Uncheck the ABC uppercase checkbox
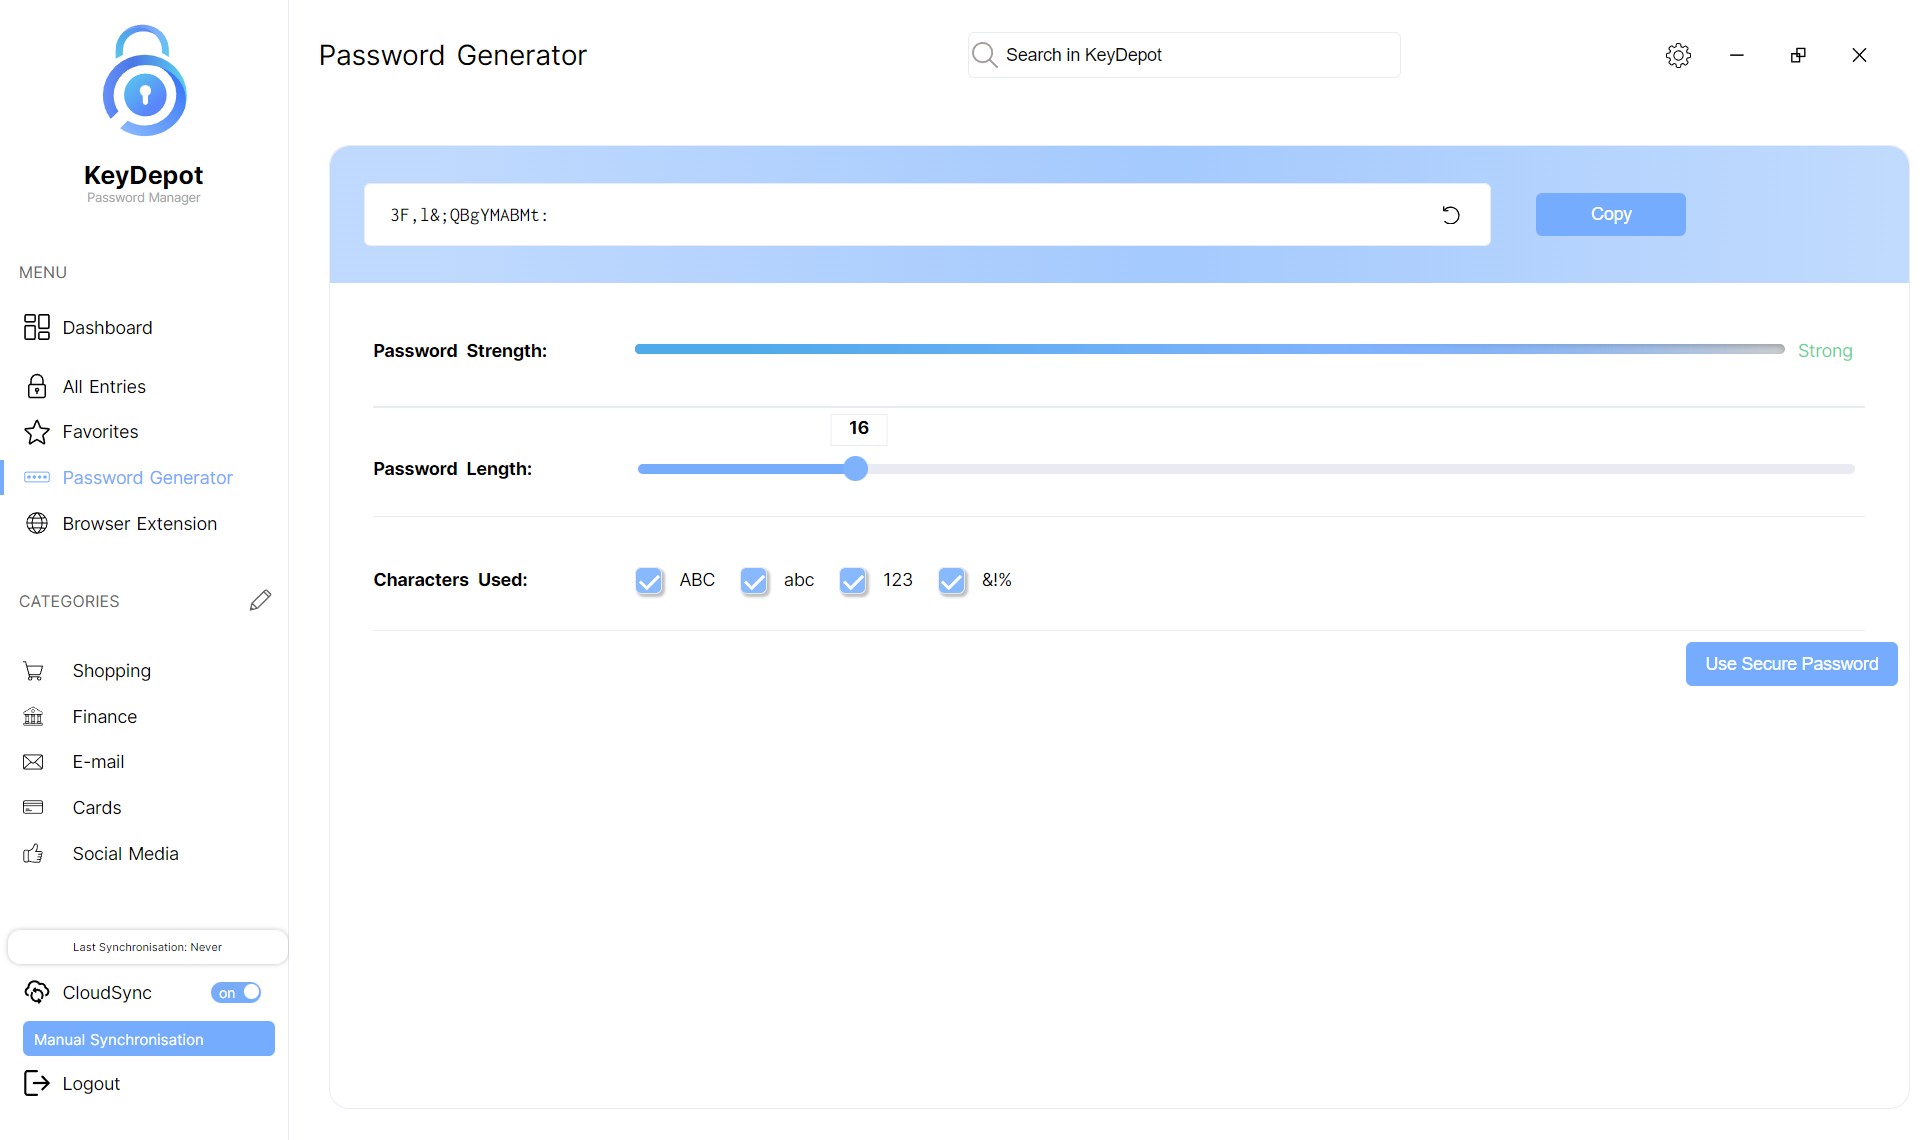This screenshot has height=1140, width=1920. coord(649,581)
